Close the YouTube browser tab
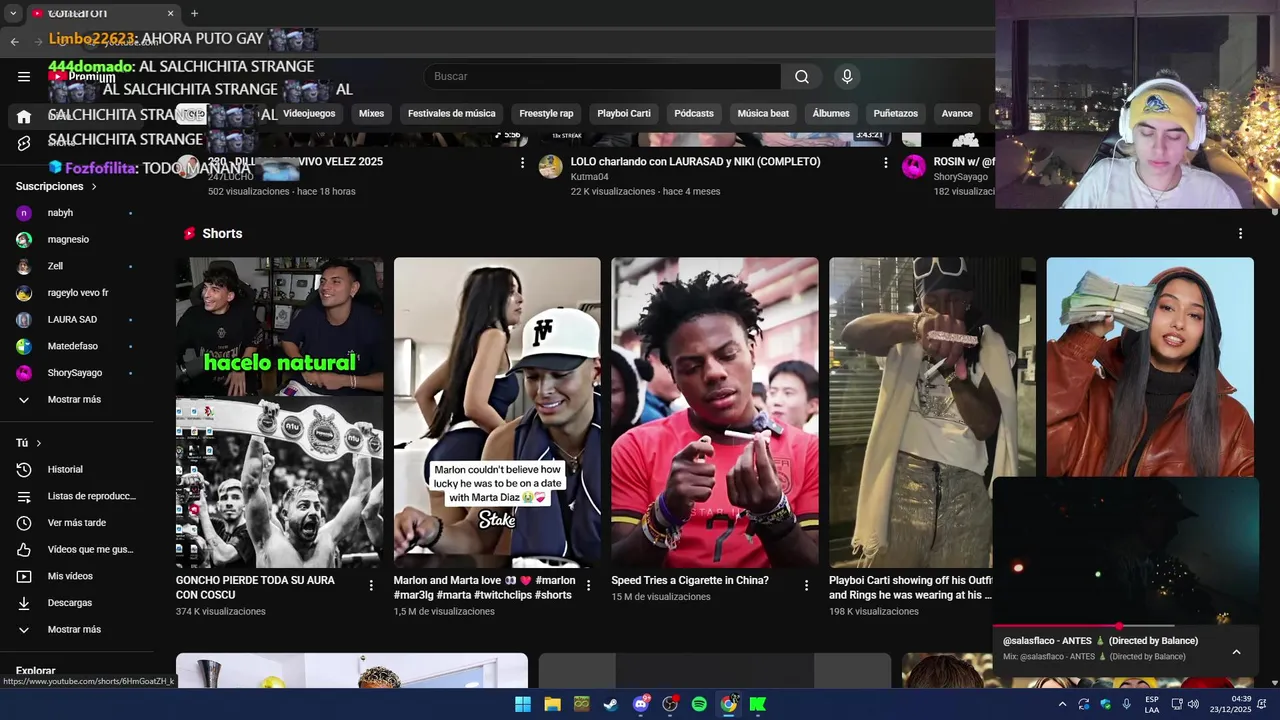 [x=170, y=13]
